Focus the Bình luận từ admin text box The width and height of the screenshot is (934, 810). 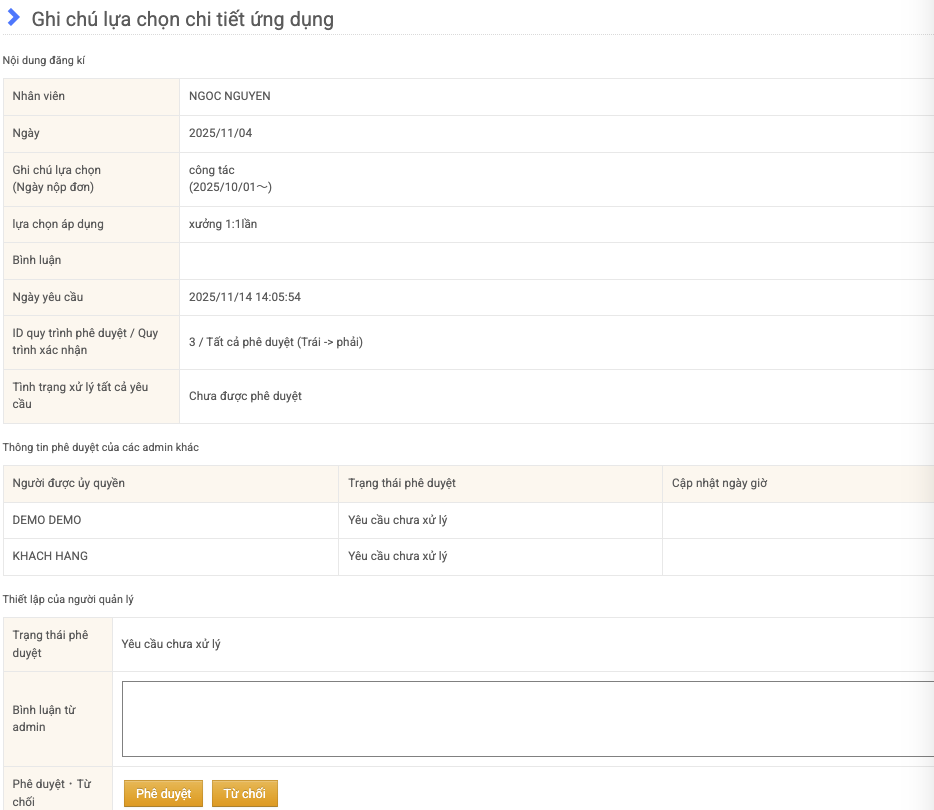point(527,718)
